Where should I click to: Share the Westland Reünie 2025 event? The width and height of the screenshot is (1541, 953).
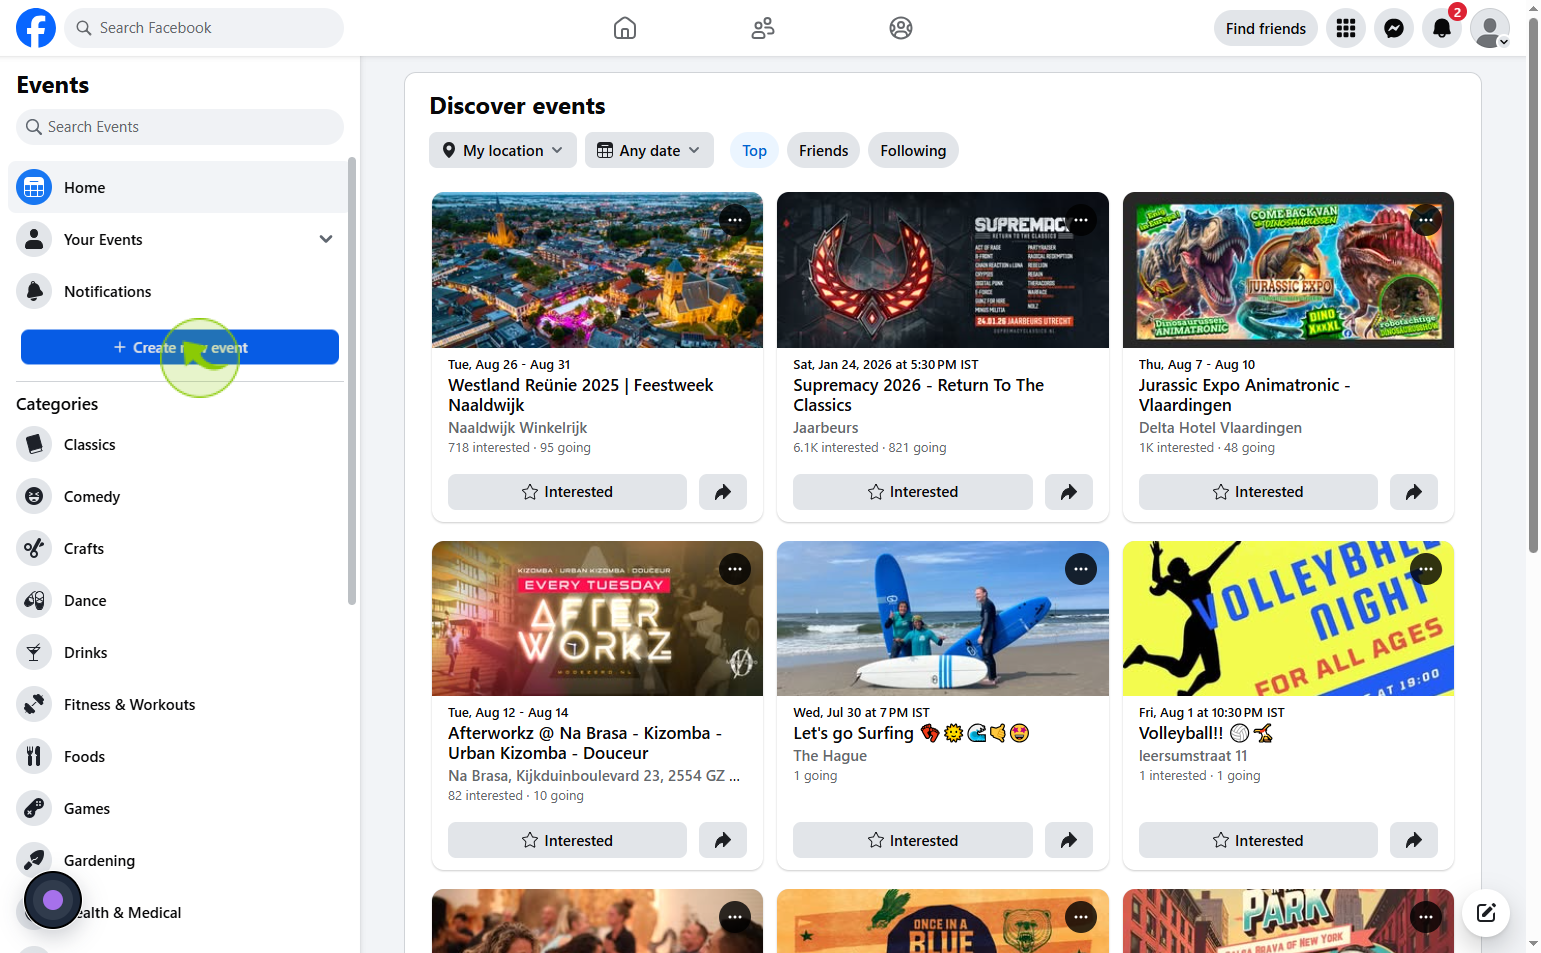[723, 492]
